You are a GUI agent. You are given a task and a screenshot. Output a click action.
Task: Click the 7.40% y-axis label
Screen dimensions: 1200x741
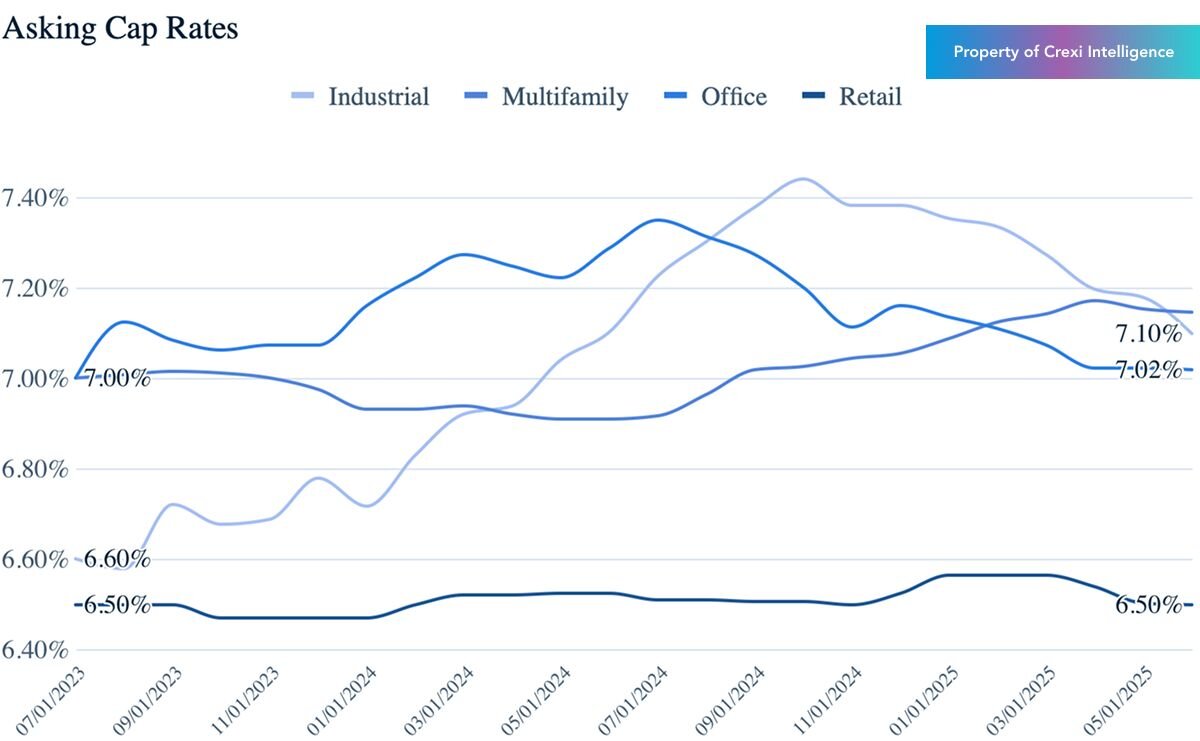tap(35, 198)
